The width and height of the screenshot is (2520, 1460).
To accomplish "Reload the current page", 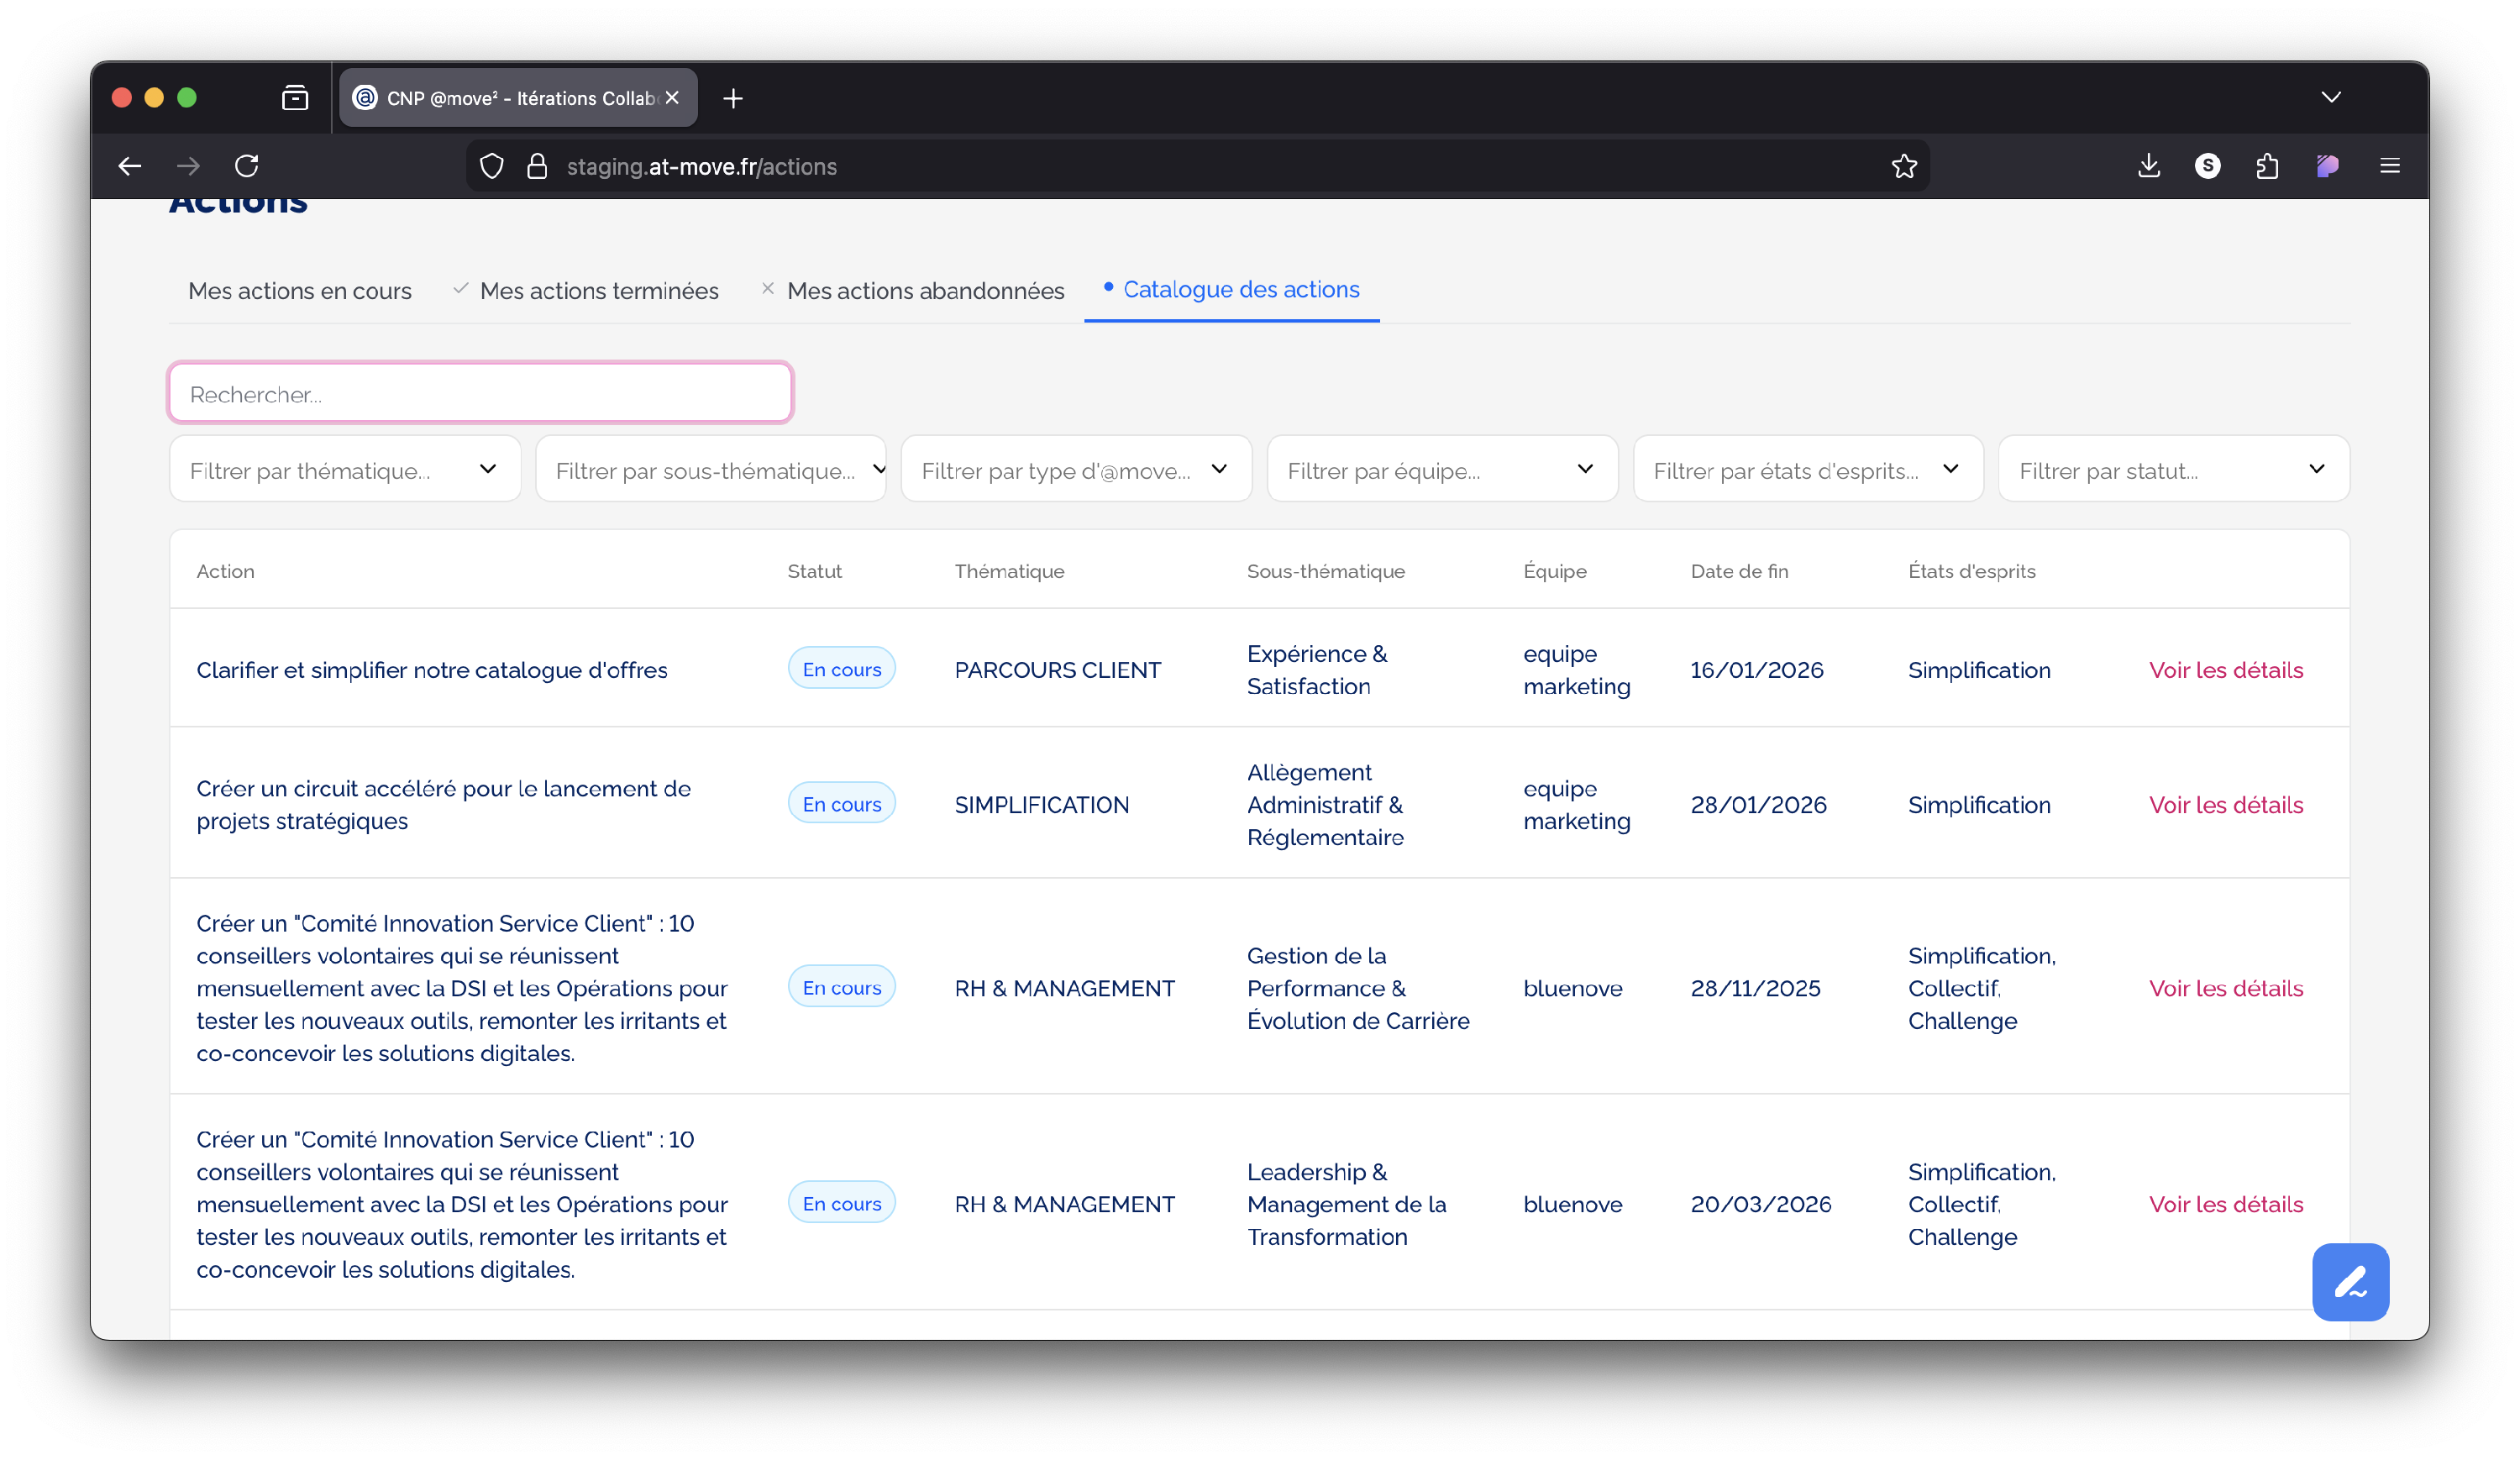I will 247,166.
